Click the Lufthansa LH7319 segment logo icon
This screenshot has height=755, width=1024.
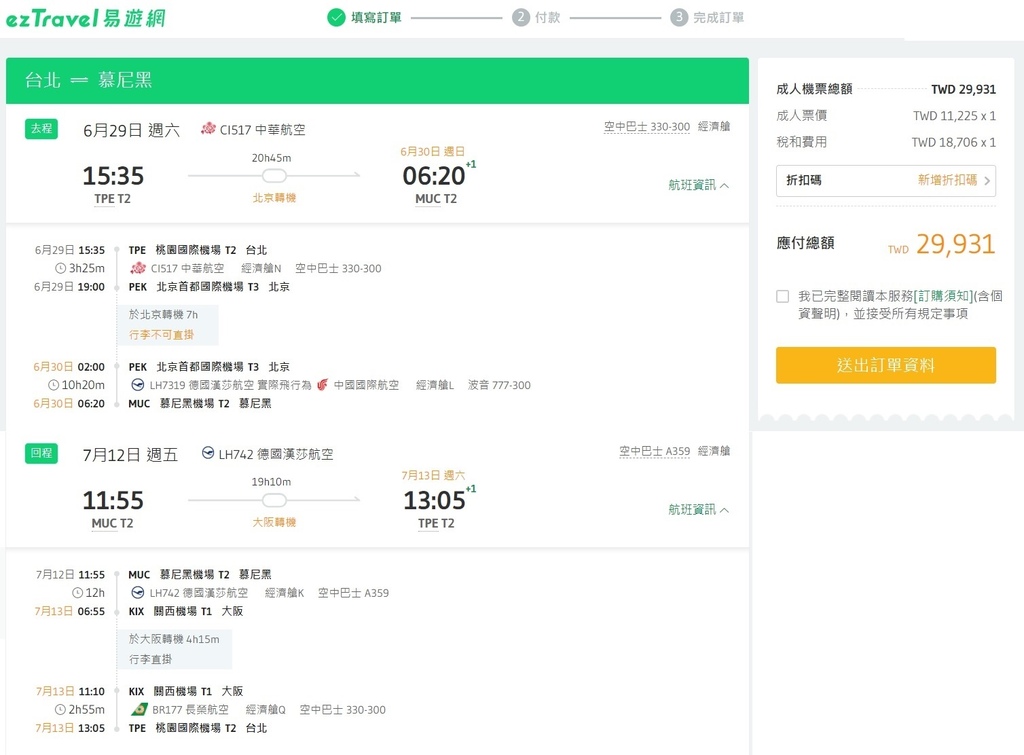138,385
